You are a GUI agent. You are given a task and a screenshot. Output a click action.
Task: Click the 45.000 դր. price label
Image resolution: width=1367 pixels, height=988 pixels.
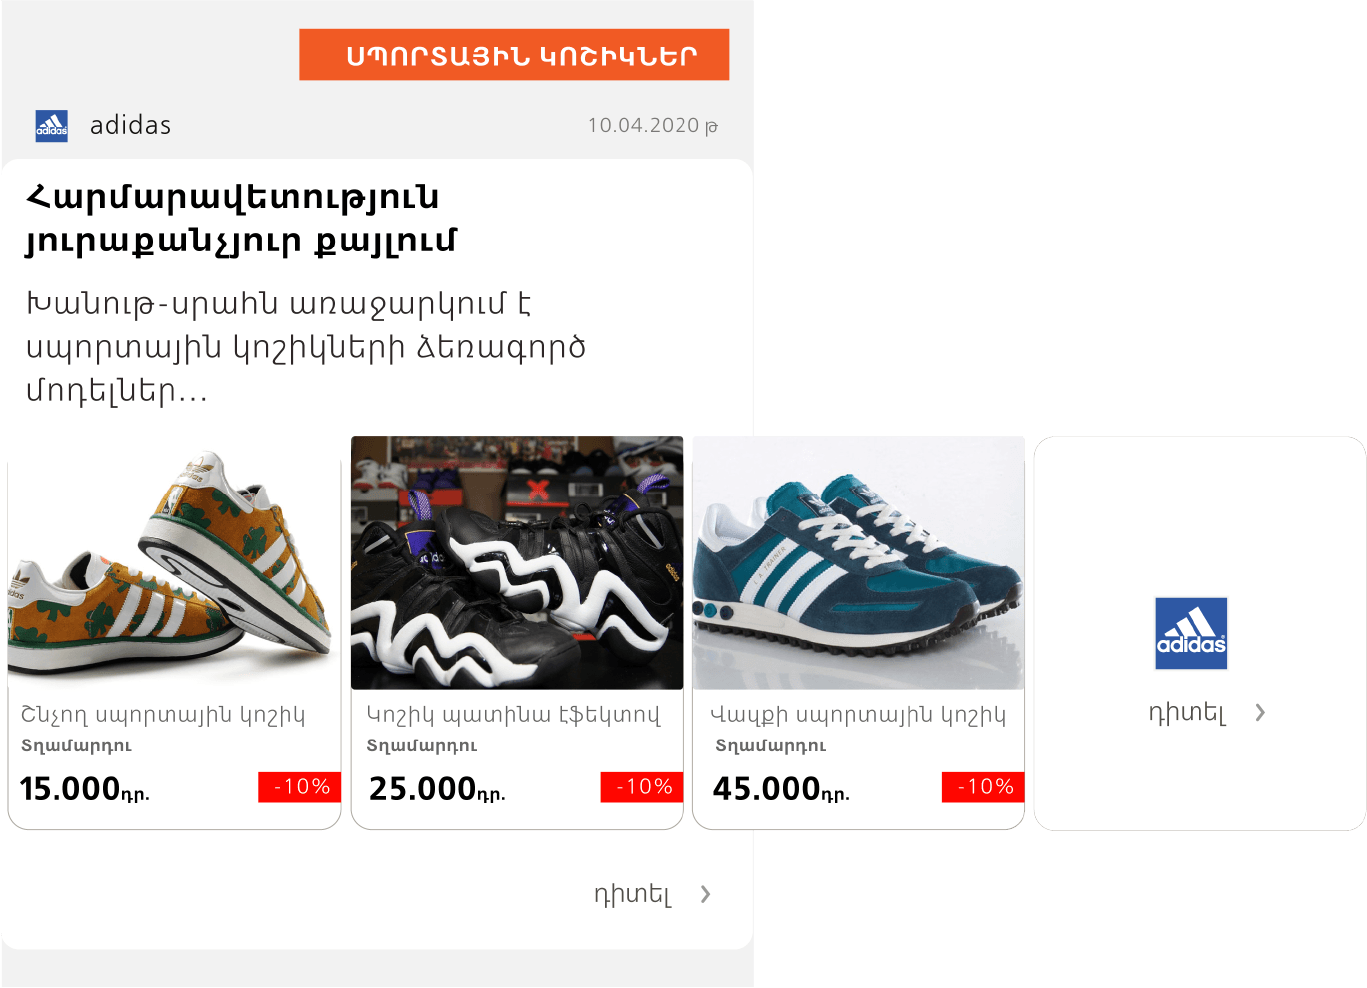[x=781, y=789]
